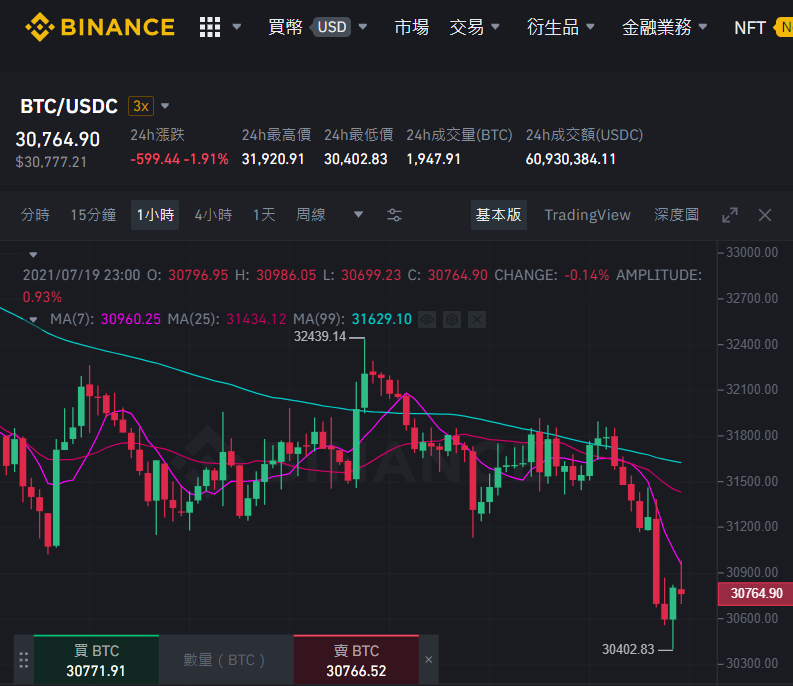Viewport: 793px width, 686px height.
Task: Select the 周線 interval
Action: [311, 215]
